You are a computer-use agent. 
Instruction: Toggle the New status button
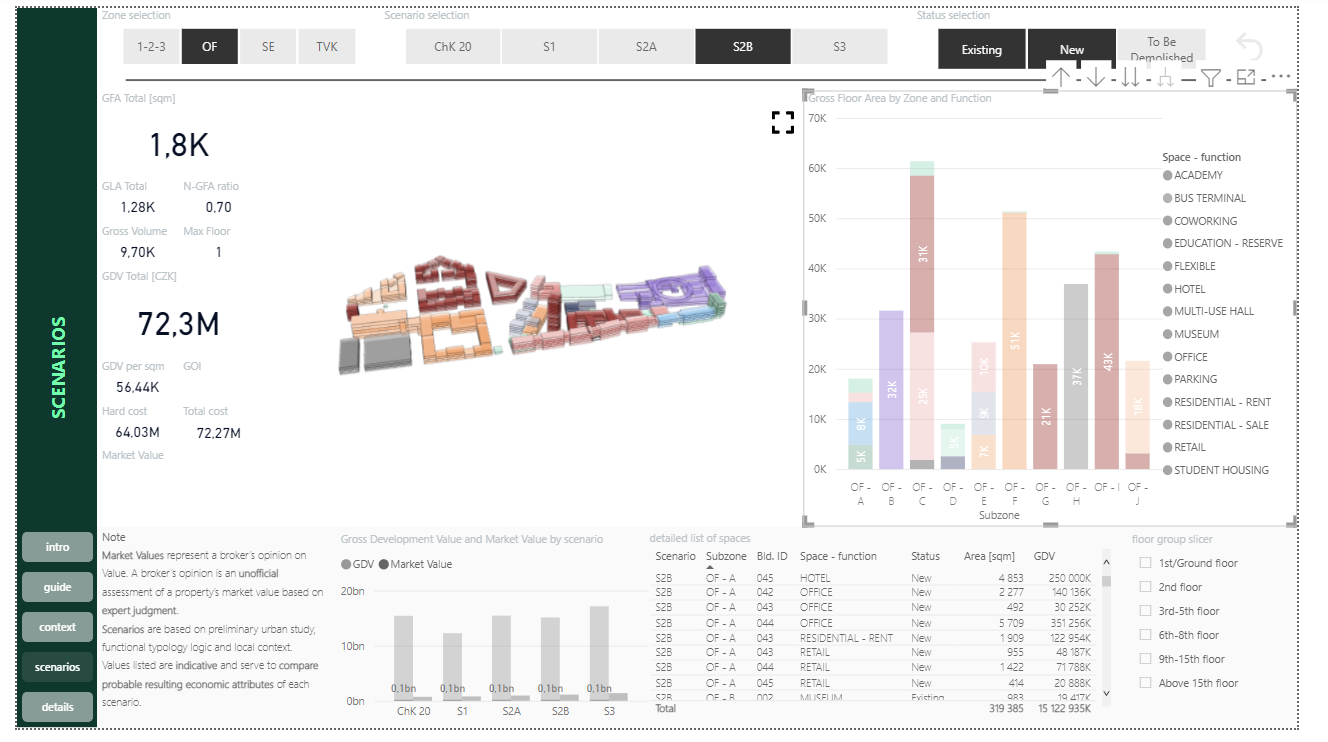pos(1072,49)
